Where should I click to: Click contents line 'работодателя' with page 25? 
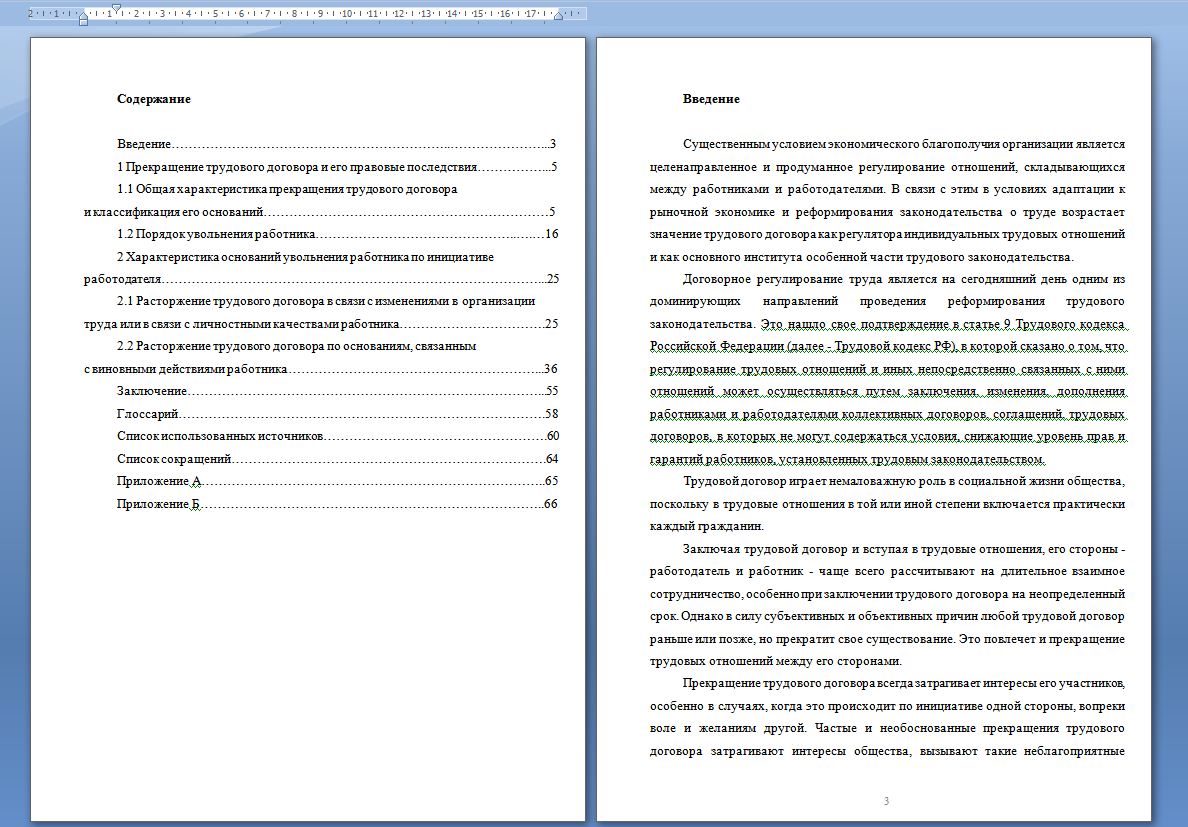[x=321, y=279]
